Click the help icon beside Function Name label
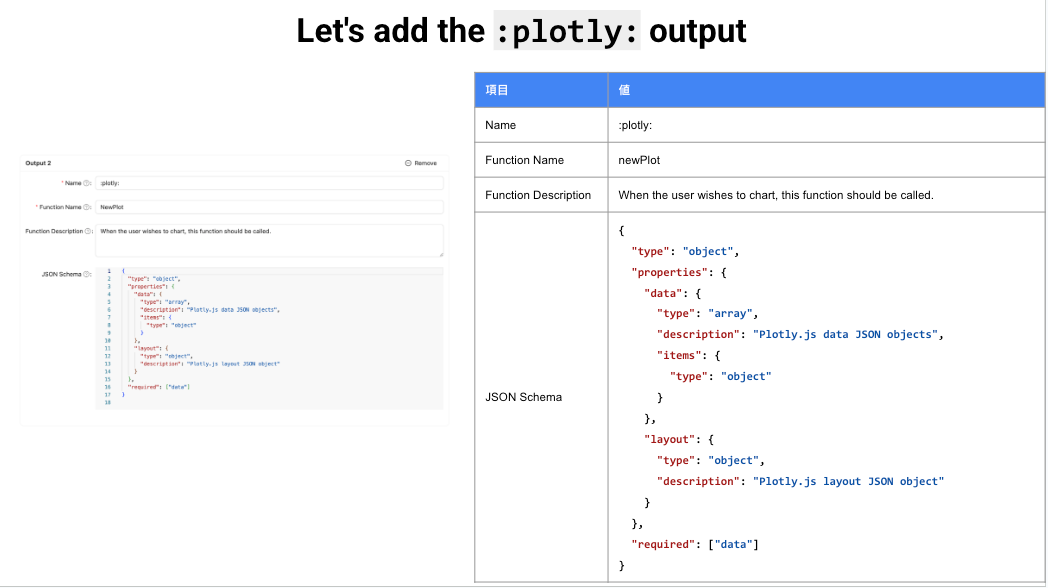1048x588 pixels. (87, 207)
